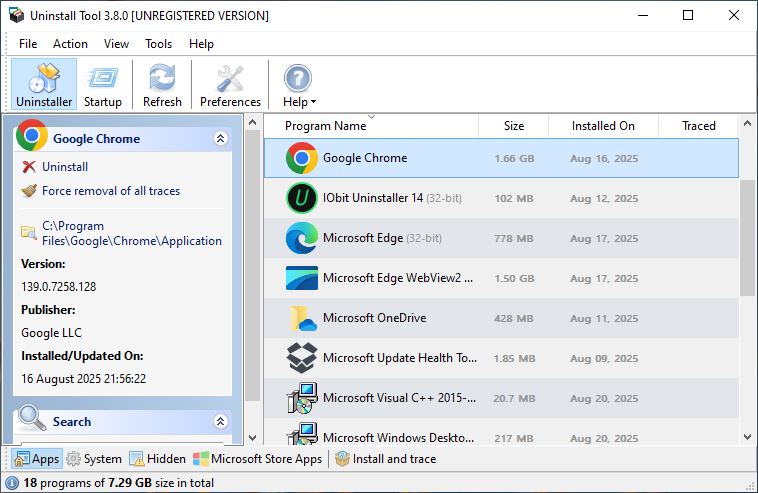Screen dimensions: 758x493
Task: Switch to Microsoft Store Apps tab
Action: (x=258, y=459)
